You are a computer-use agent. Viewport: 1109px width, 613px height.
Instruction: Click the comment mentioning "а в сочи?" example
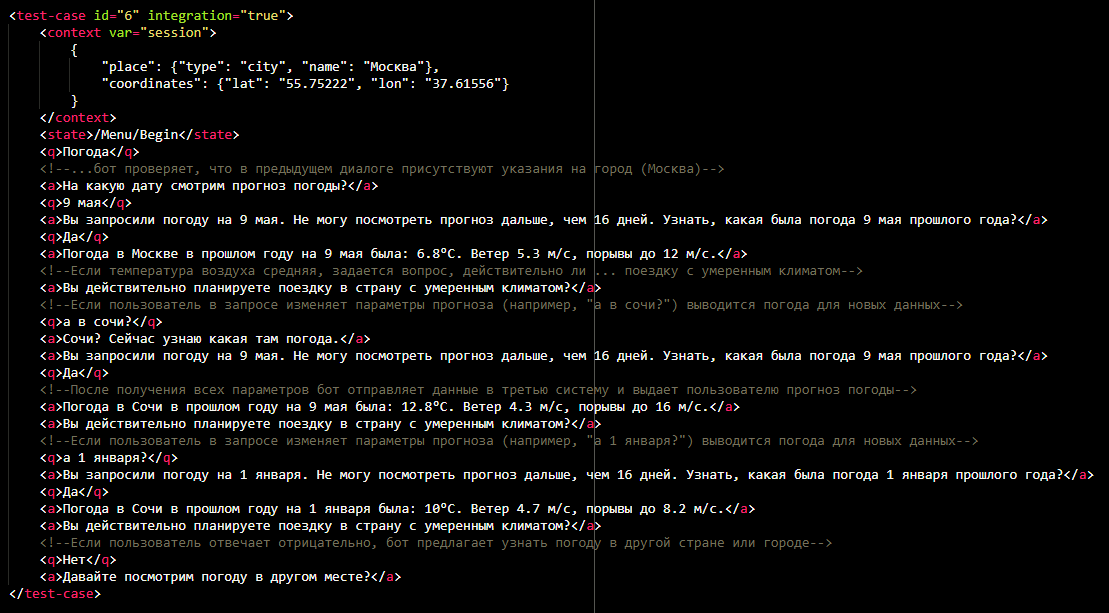click(501, 305)
